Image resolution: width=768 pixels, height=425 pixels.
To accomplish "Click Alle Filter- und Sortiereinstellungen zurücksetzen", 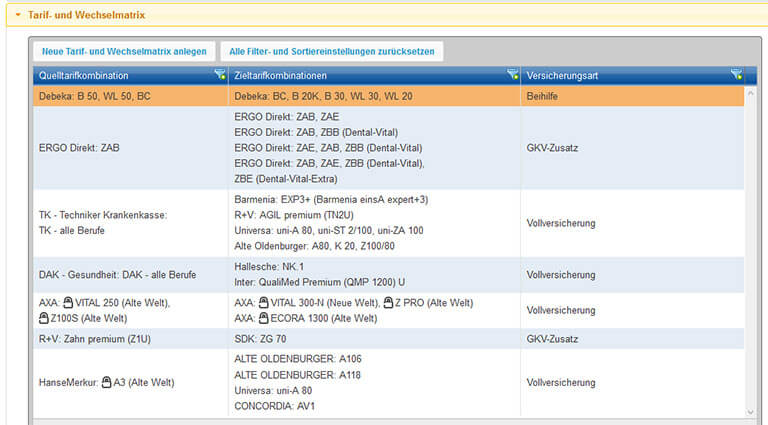I will 332,51.
